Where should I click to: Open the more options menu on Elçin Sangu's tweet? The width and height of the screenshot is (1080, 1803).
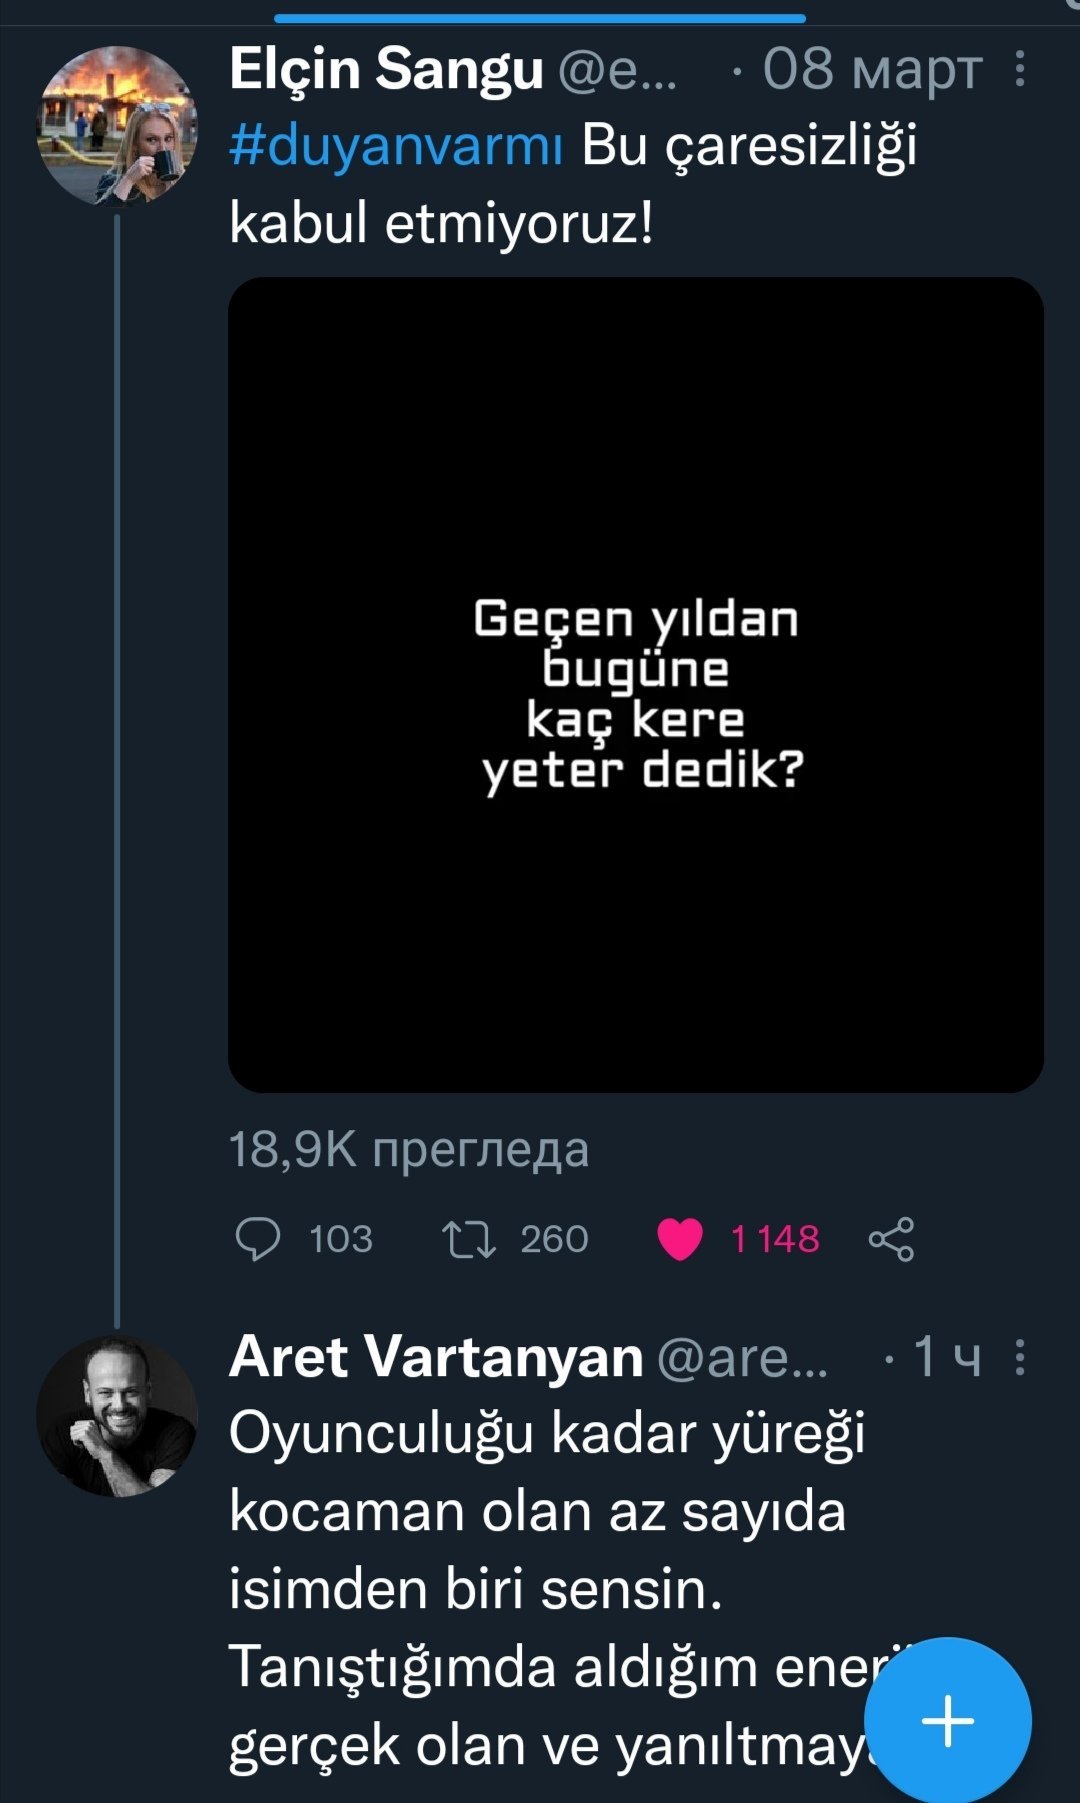click(1019, 69)
